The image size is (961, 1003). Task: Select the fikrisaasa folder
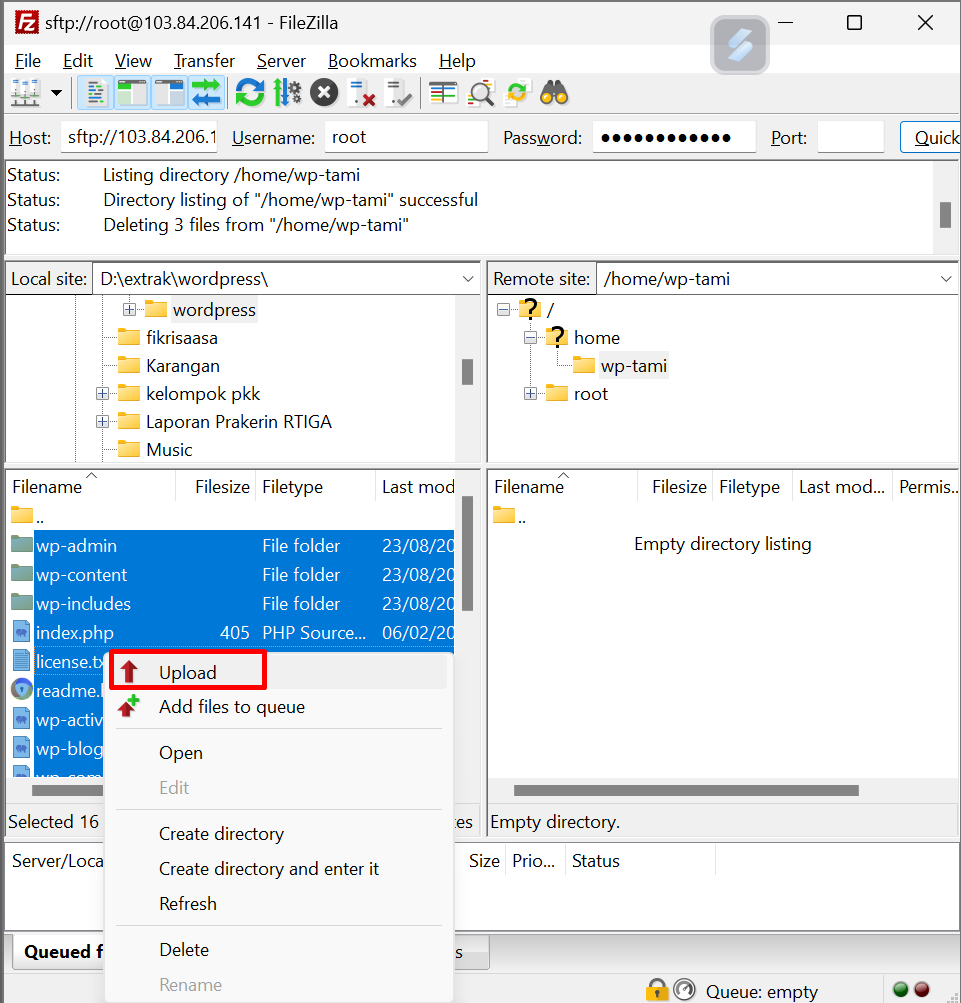click(182, 338)
